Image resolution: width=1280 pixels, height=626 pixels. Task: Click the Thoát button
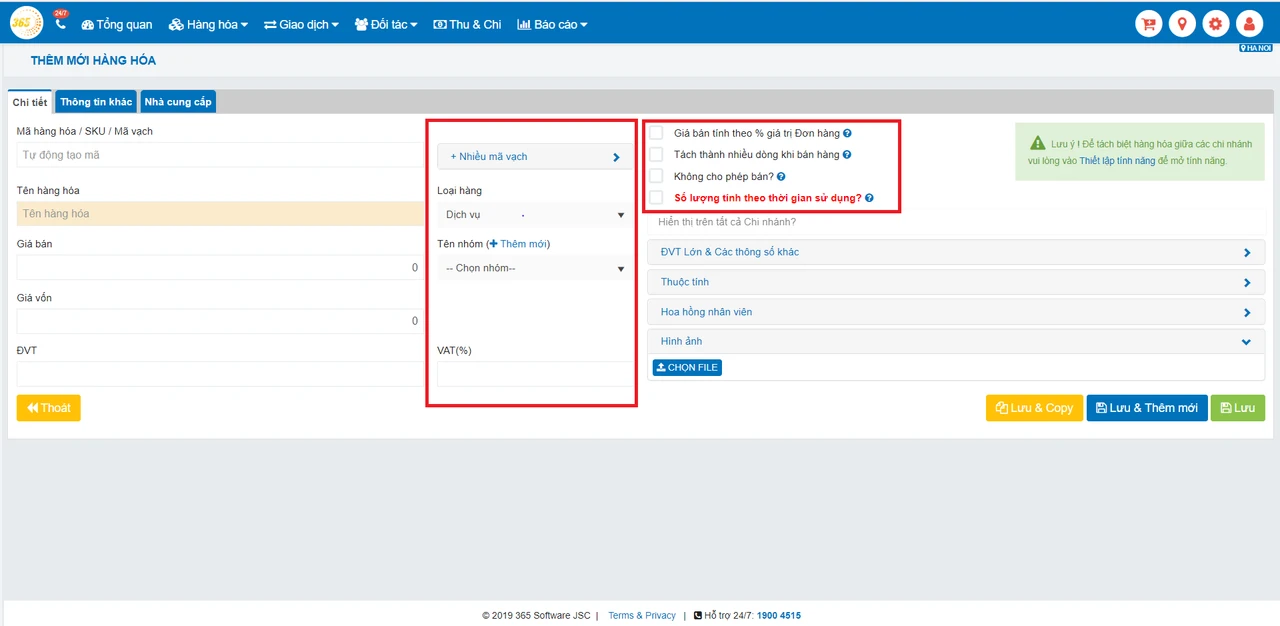pyautogui.click(x=49, y=408)
